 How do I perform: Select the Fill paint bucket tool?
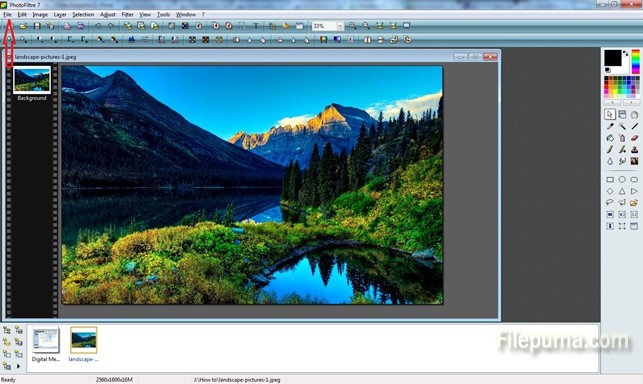[610, 138]
